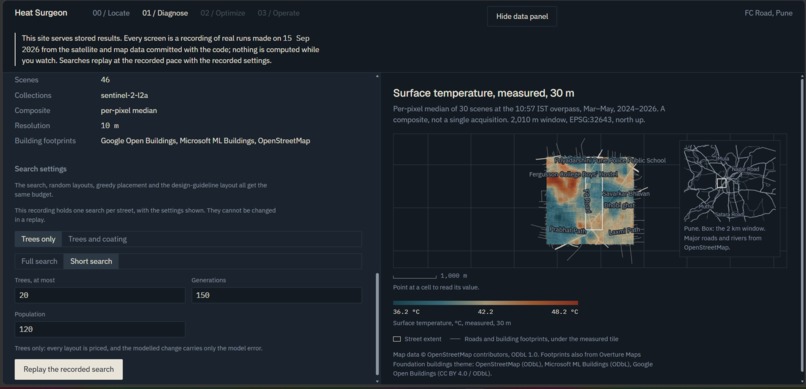
Task: Click the Hide data panel button
Action: click(522, 16)
